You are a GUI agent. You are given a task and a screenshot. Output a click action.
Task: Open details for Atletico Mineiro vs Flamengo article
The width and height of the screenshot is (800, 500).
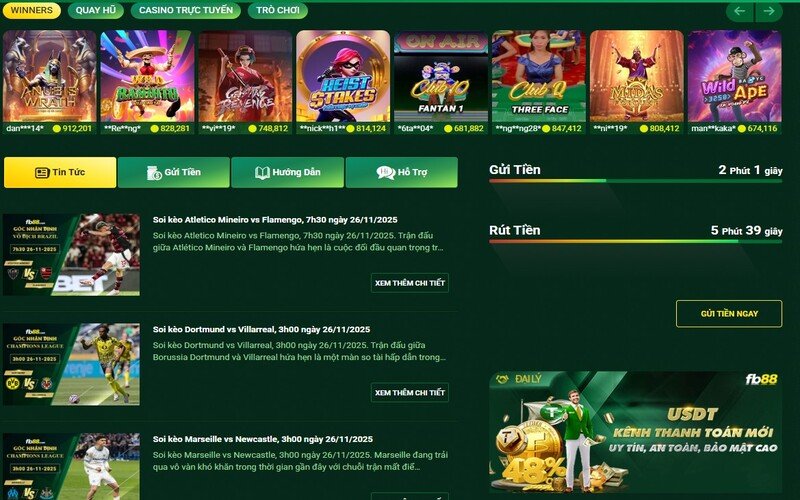pos(410,283)
